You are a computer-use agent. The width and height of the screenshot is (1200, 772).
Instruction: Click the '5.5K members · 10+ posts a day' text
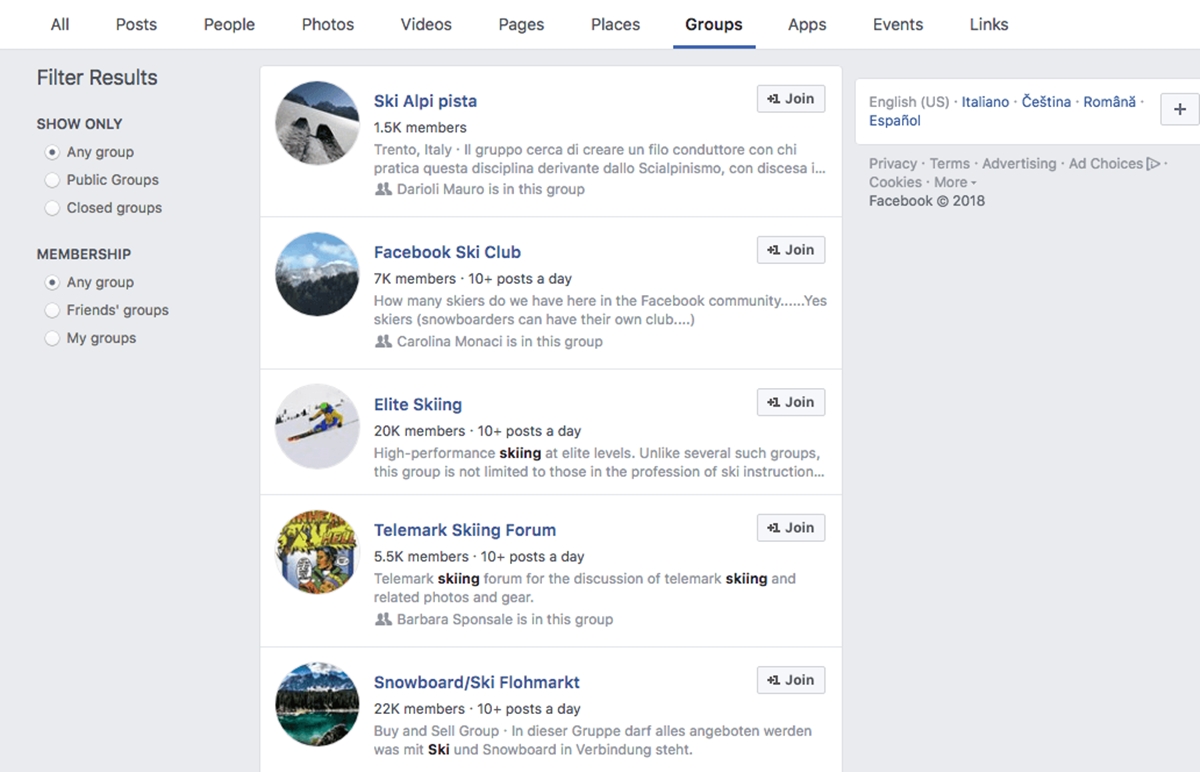[x=479, y=556]
